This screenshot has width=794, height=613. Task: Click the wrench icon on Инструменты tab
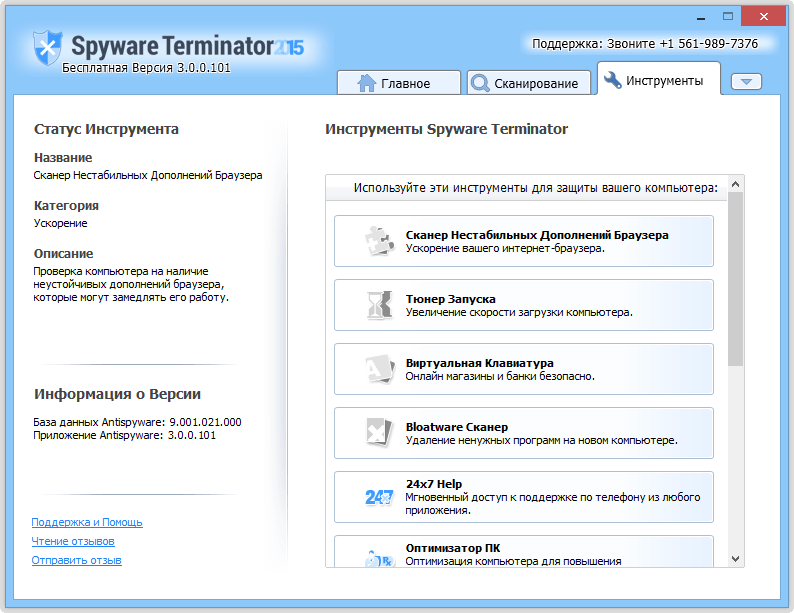[613, 80]
